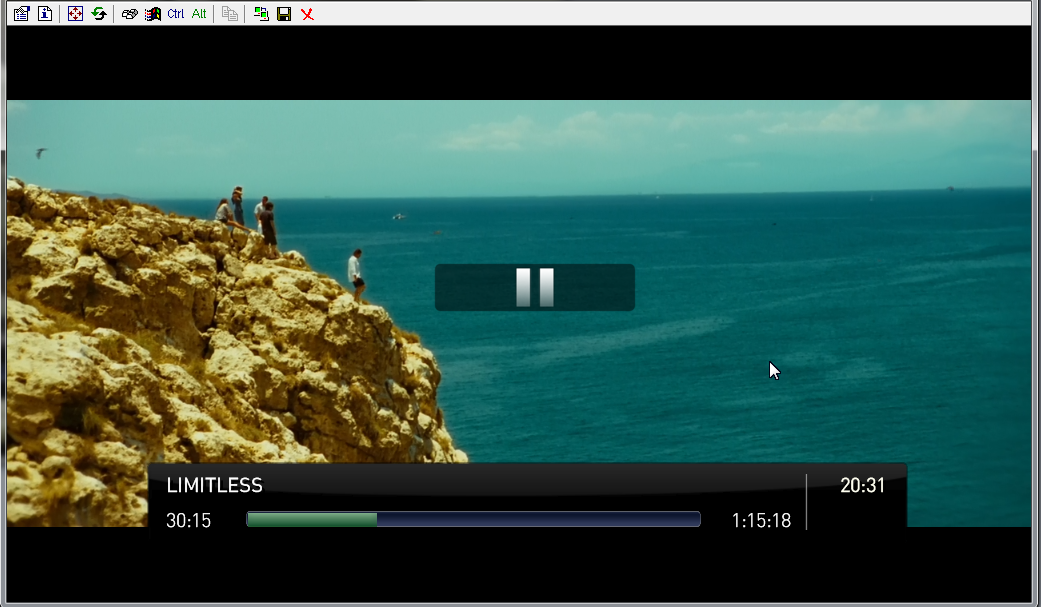Start a new connection via the two-computers icon
This screenshot has height=607, width=1041.
(261, 13)
